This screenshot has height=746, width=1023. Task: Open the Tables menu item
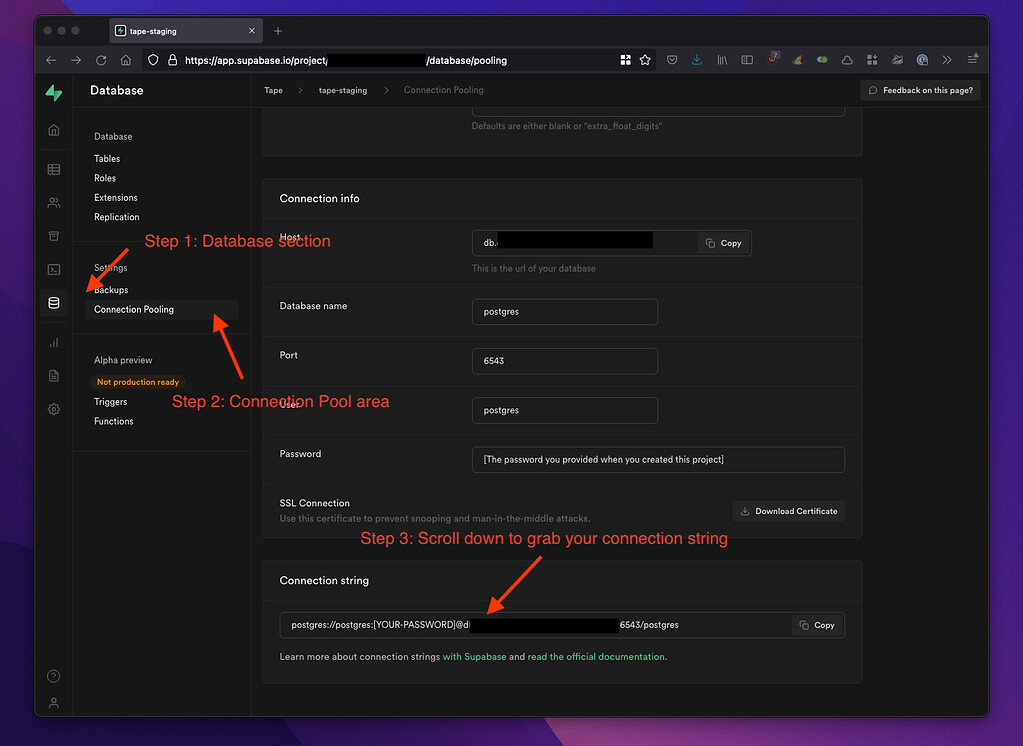pyautogui.click(x=107, y=159)
